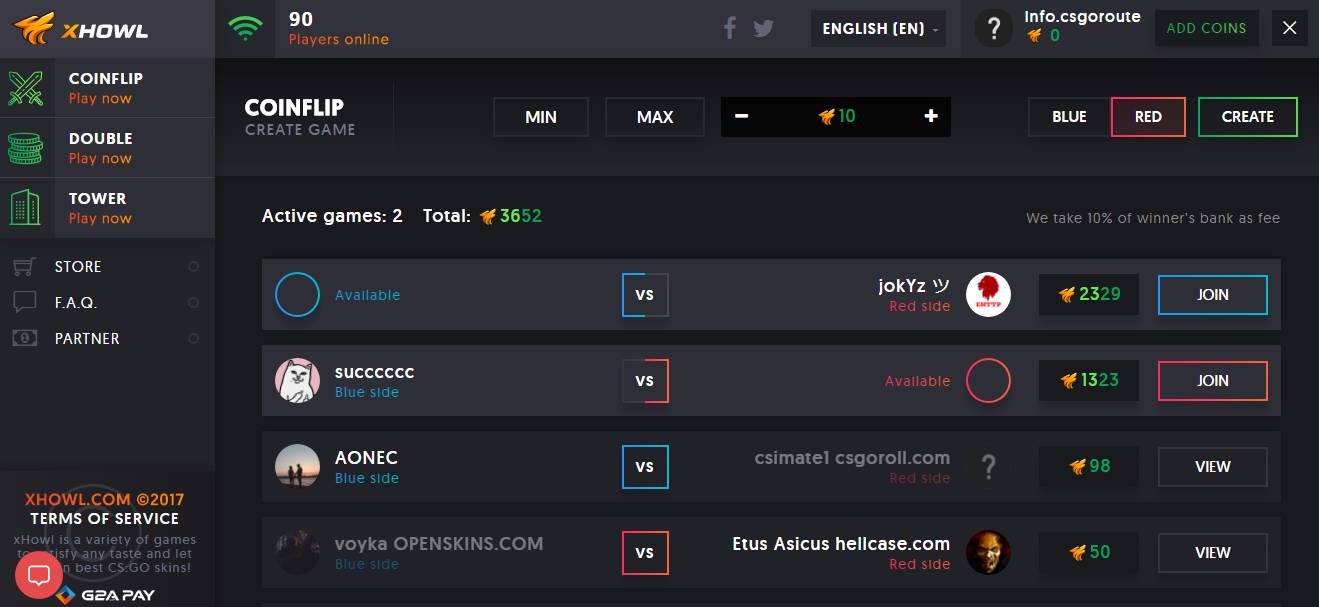Screen dimensions: 1319x607
Task: Open the Twitter page via bird icon
Action: pyautogui.click(x=764, y=28)
